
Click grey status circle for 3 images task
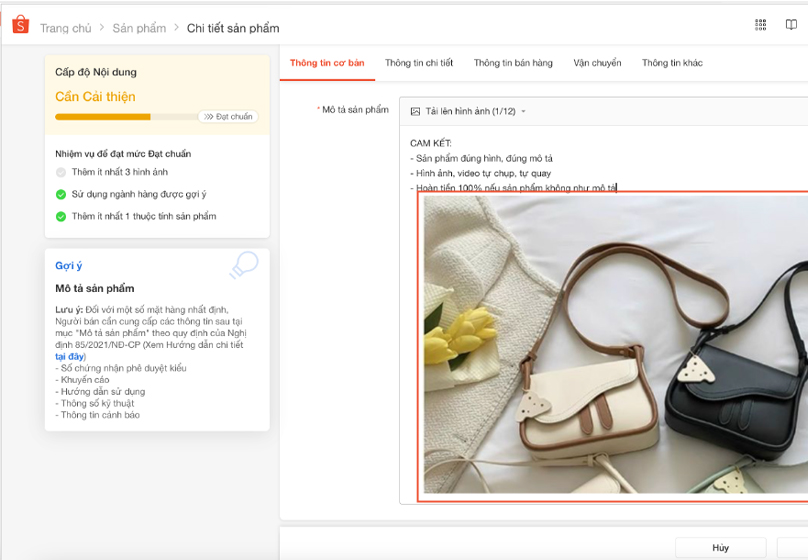(61, 172)
